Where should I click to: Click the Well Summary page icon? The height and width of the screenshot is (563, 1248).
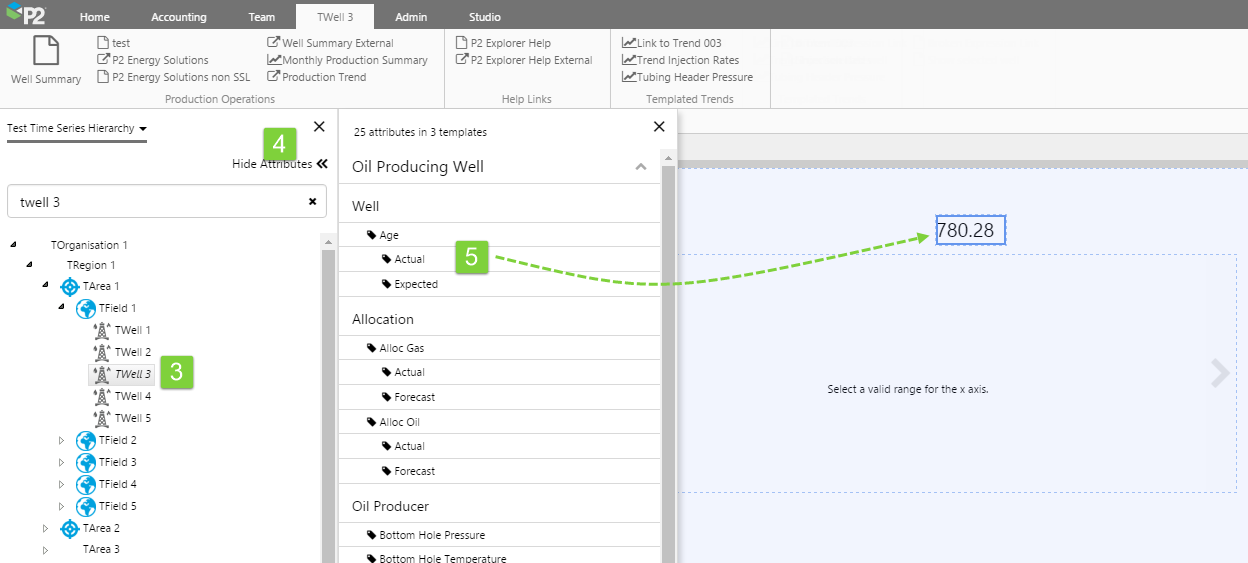pyautogui.click(x=45, y=51)
